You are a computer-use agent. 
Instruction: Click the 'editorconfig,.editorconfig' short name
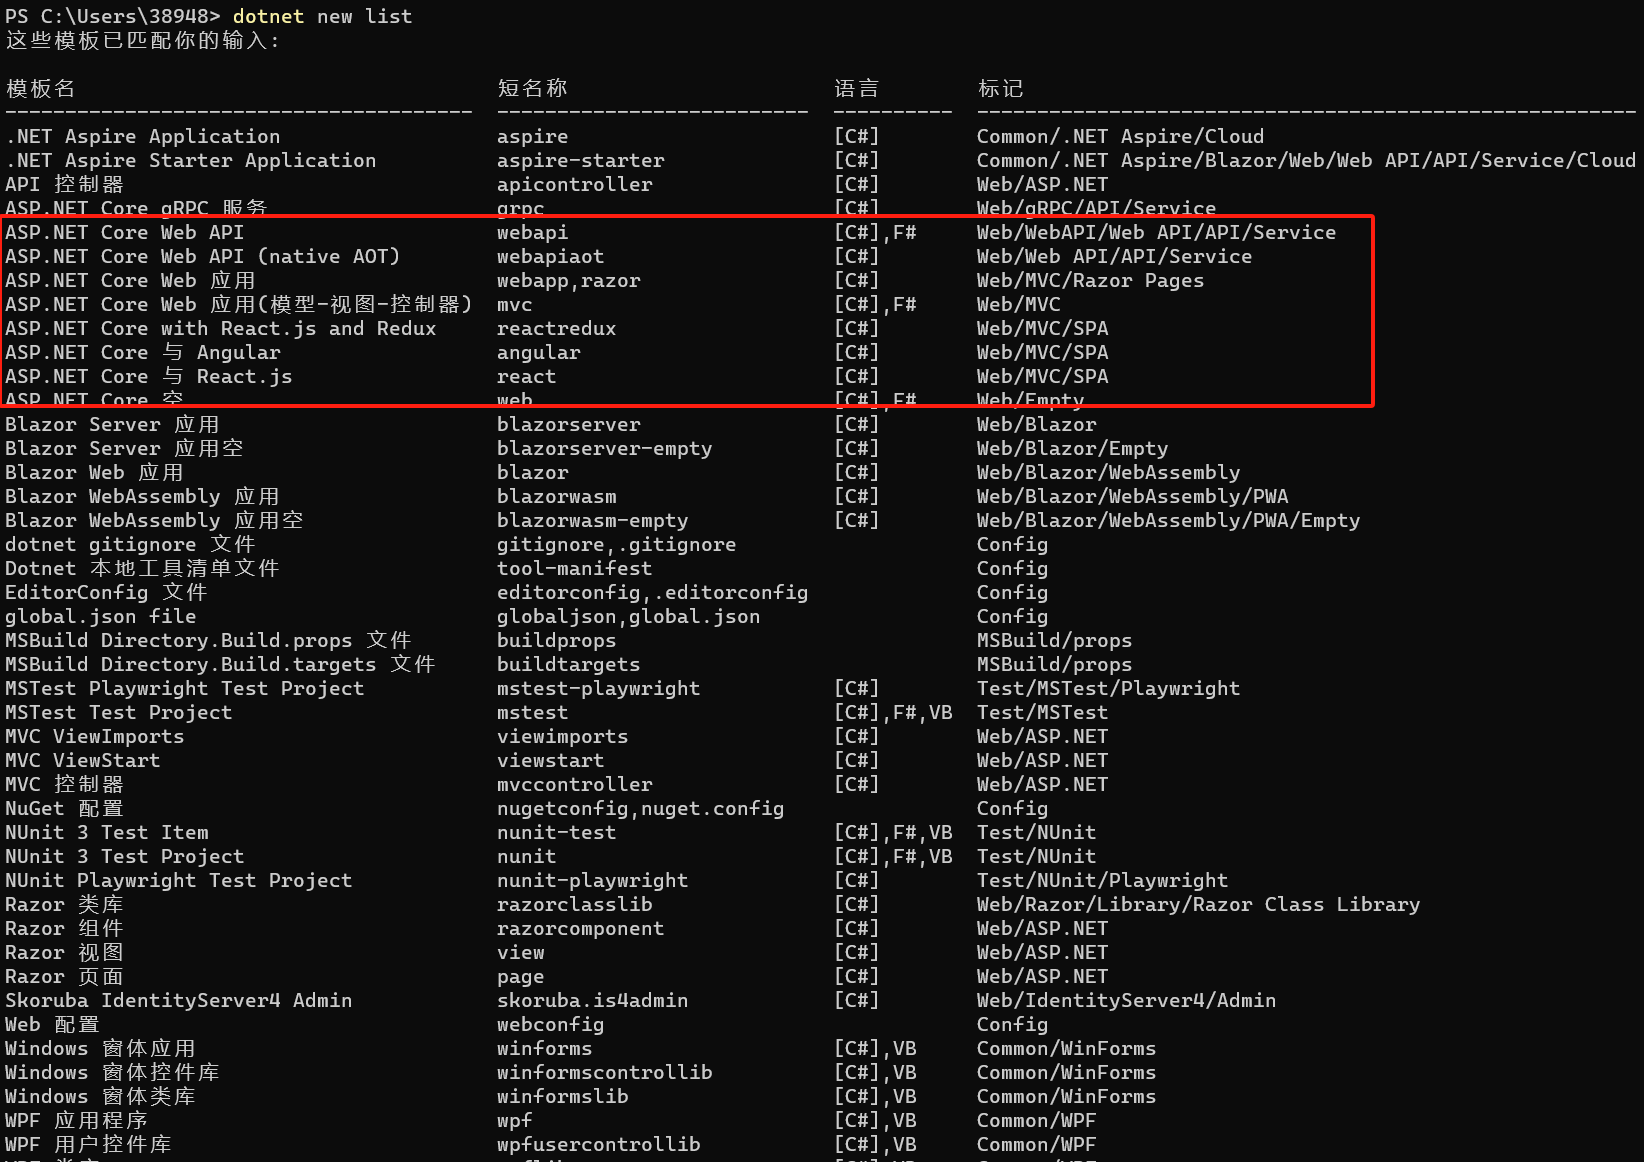point(653,592)
